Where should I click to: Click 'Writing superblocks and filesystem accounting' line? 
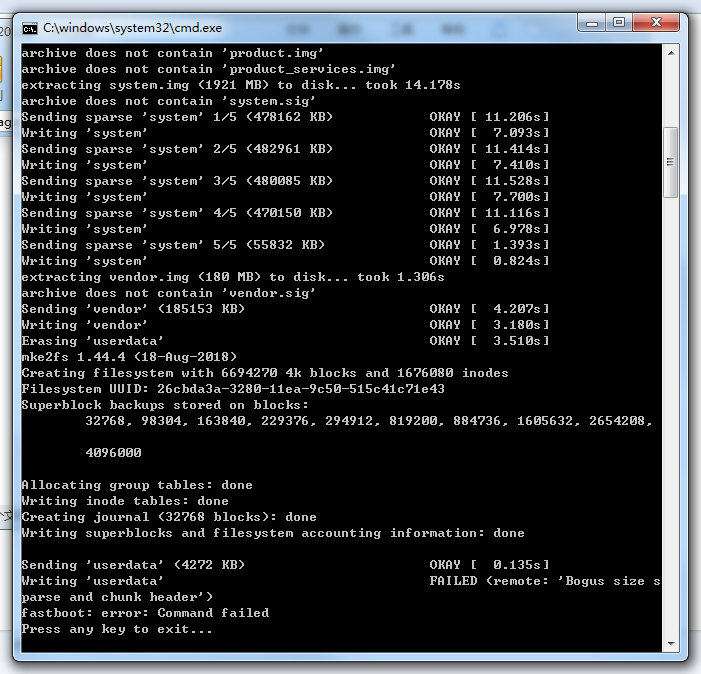point(273,533)
